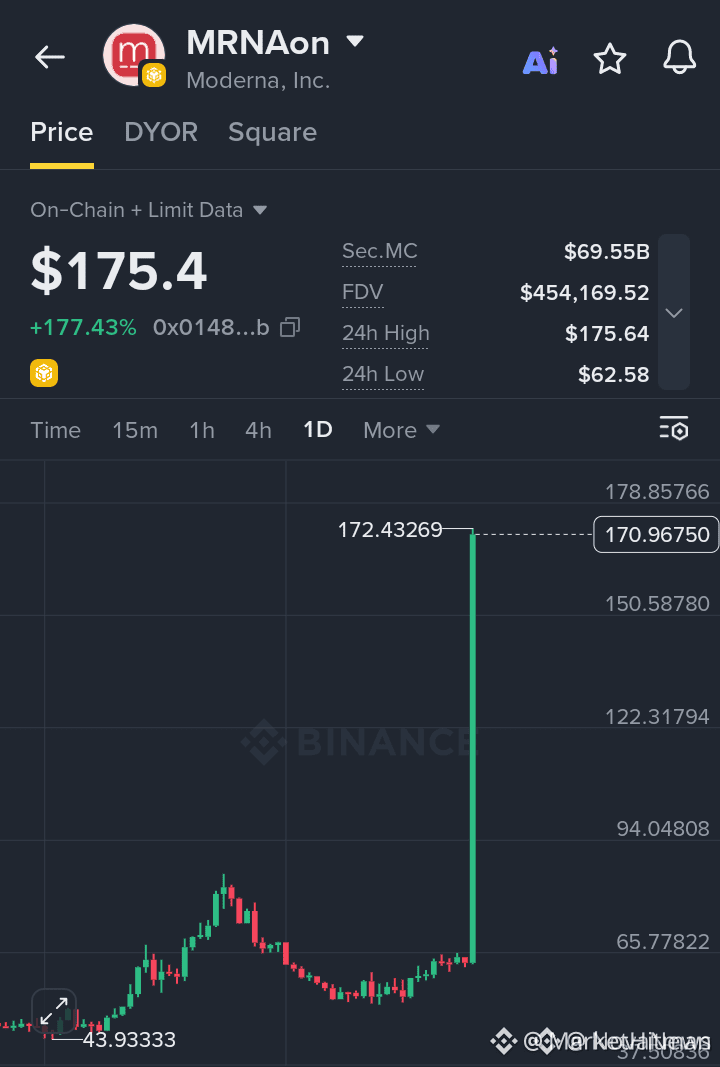The width and height of the screenshot is (720, 1067).
Task: Go back using the left arrow icon
Action: 50,57
